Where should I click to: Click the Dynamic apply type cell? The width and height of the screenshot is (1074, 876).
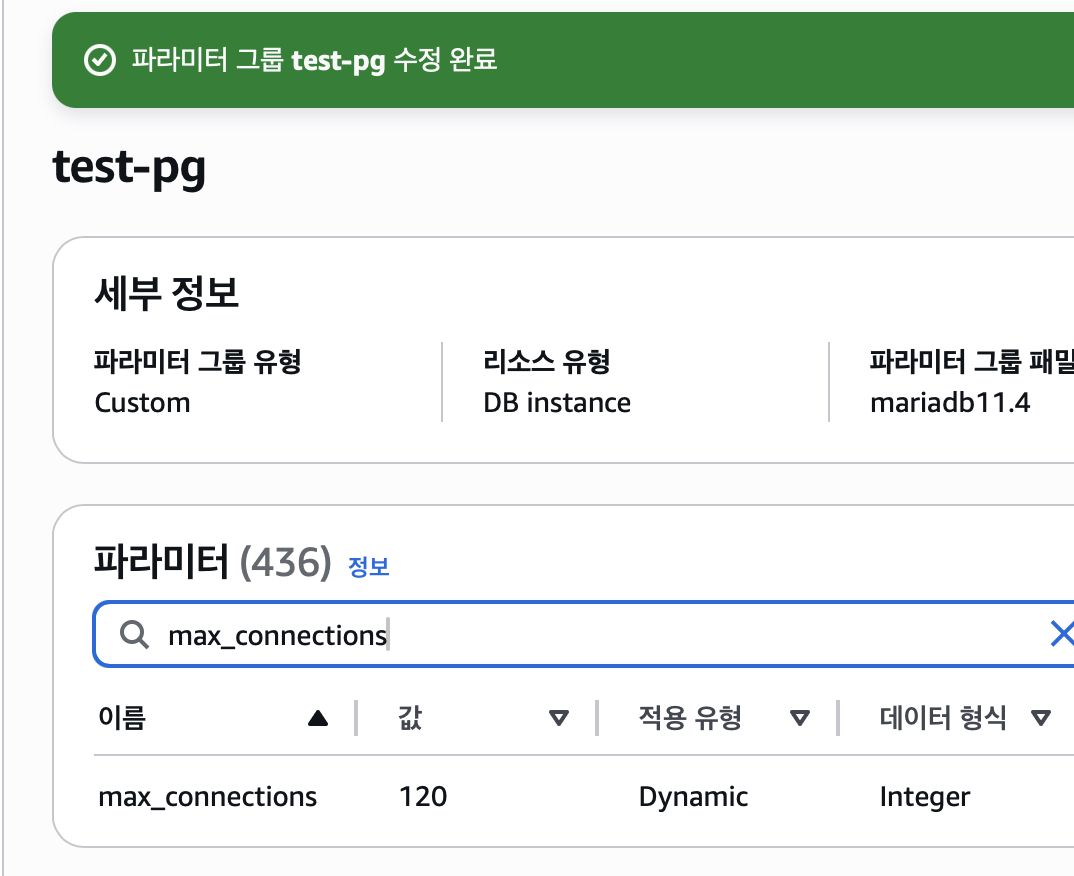tap(693, 797)
